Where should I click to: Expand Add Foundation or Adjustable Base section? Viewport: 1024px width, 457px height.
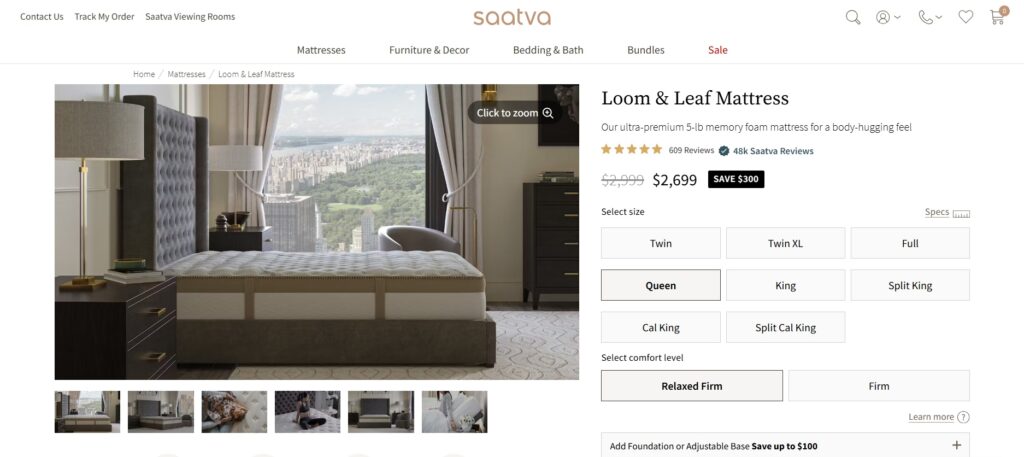coord(785,446)
